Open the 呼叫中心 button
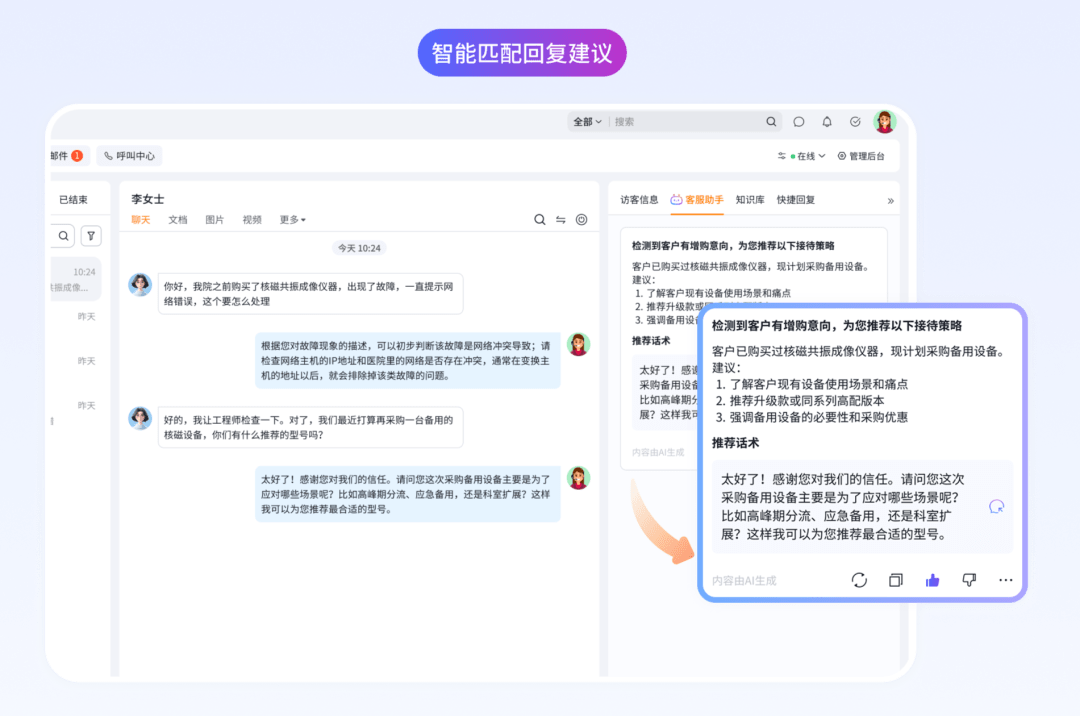The image size is (1080, 716). tap(129, 156)
